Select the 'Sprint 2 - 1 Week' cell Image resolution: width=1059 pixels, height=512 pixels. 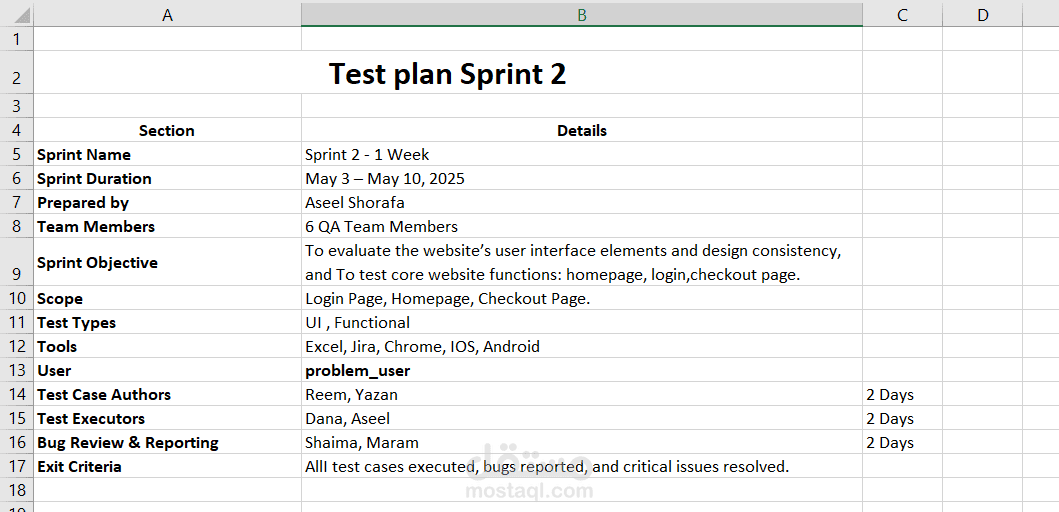[x=582, y=154]
